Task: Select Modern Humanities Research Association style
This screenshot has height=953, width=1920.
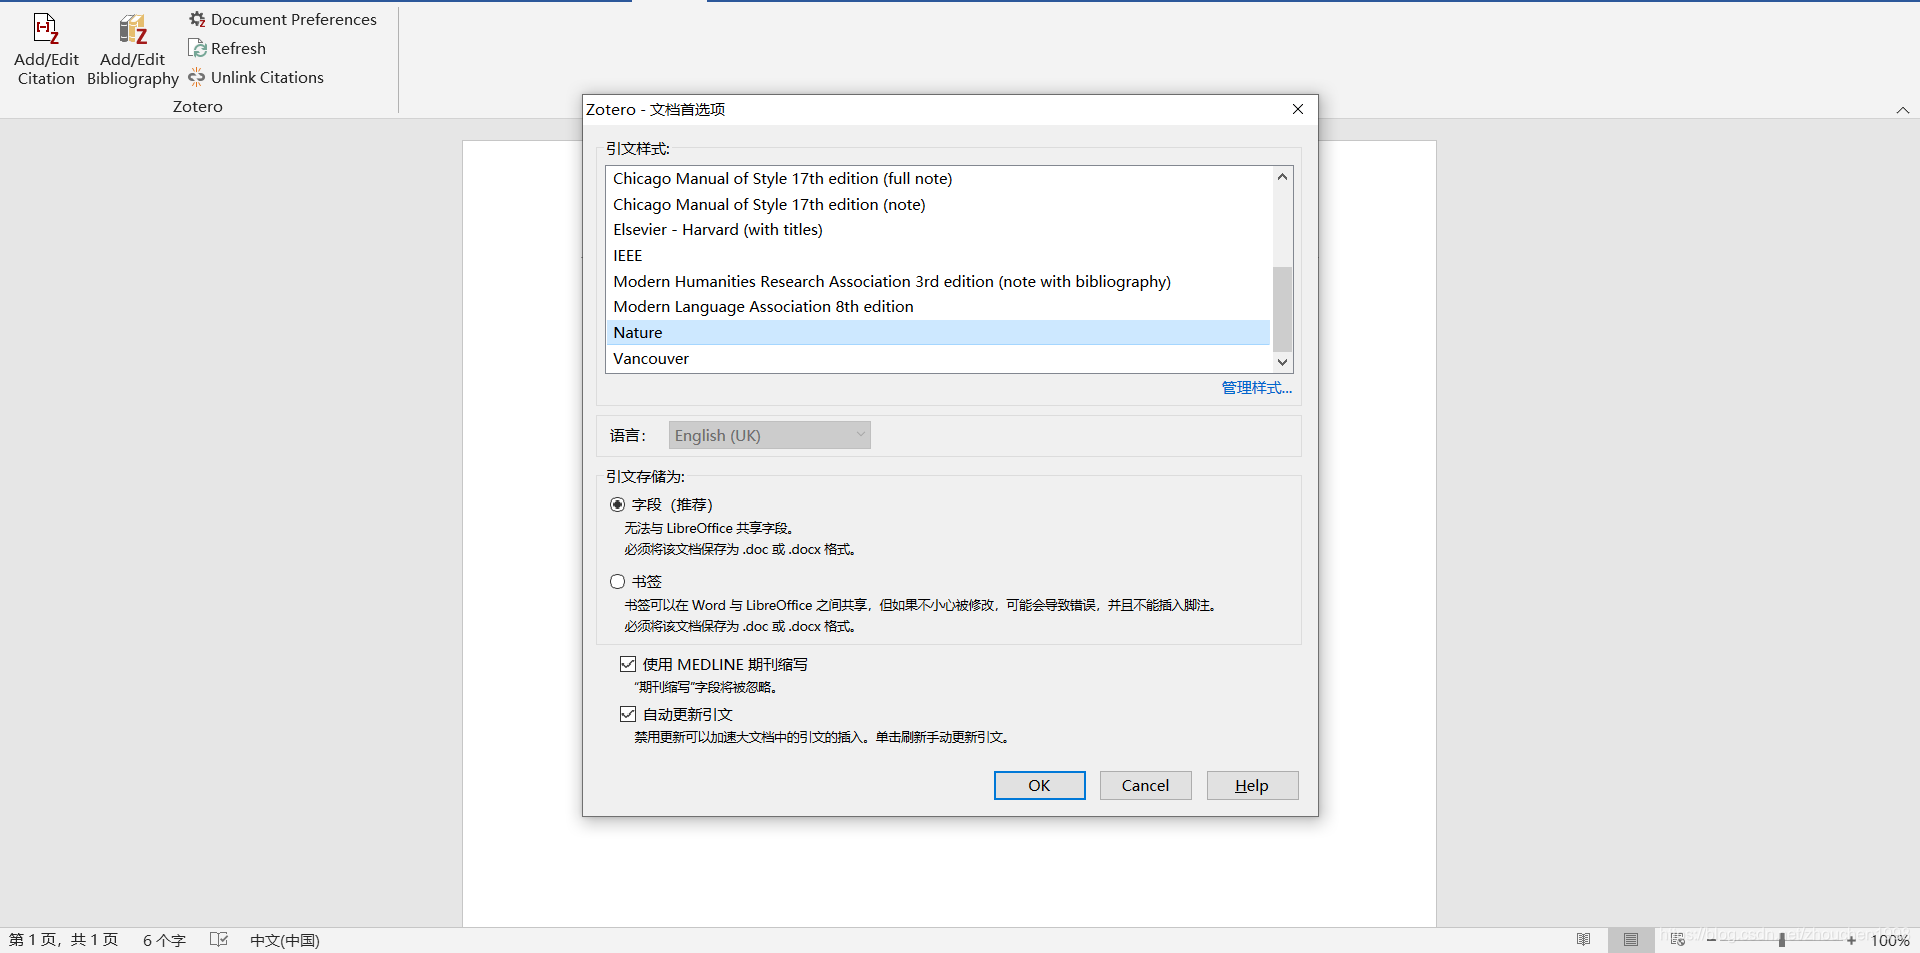Action: (938, 281)
